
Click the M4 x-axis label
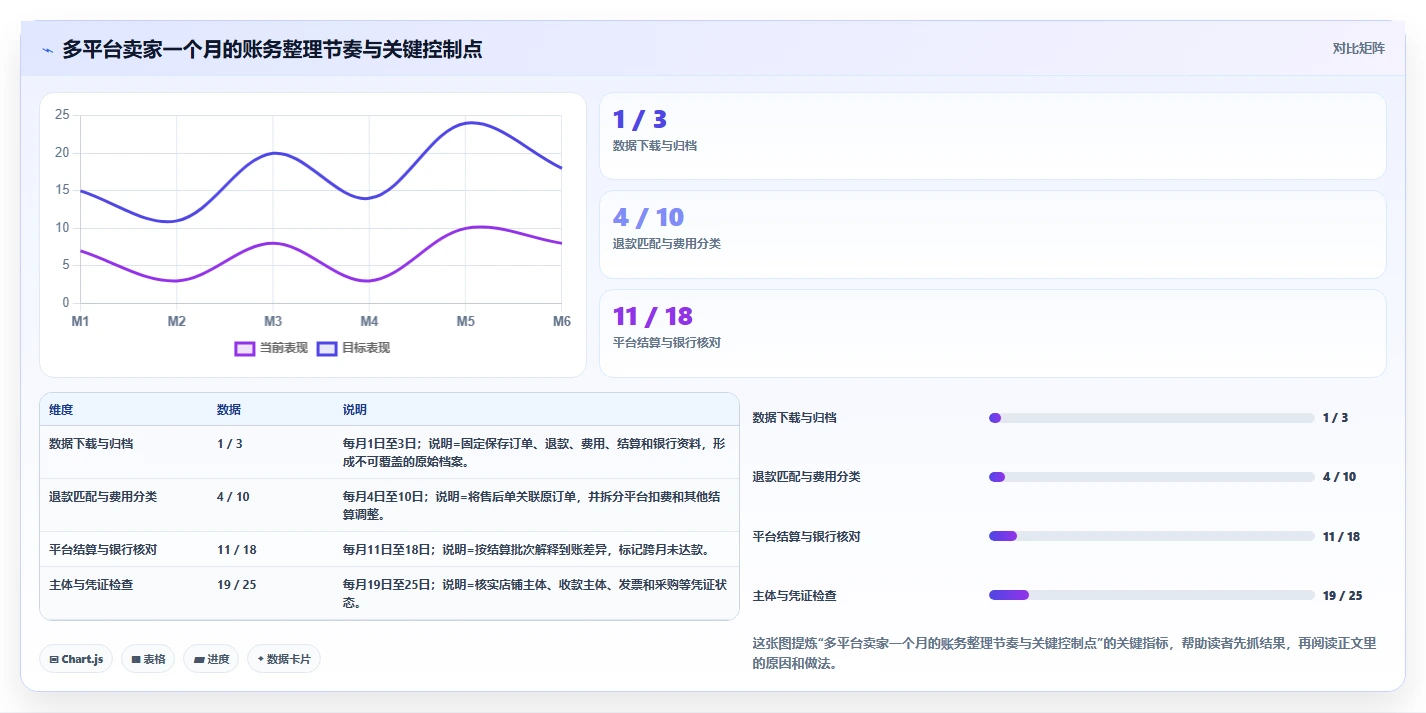pyautogui.click(x=369, y=321)
